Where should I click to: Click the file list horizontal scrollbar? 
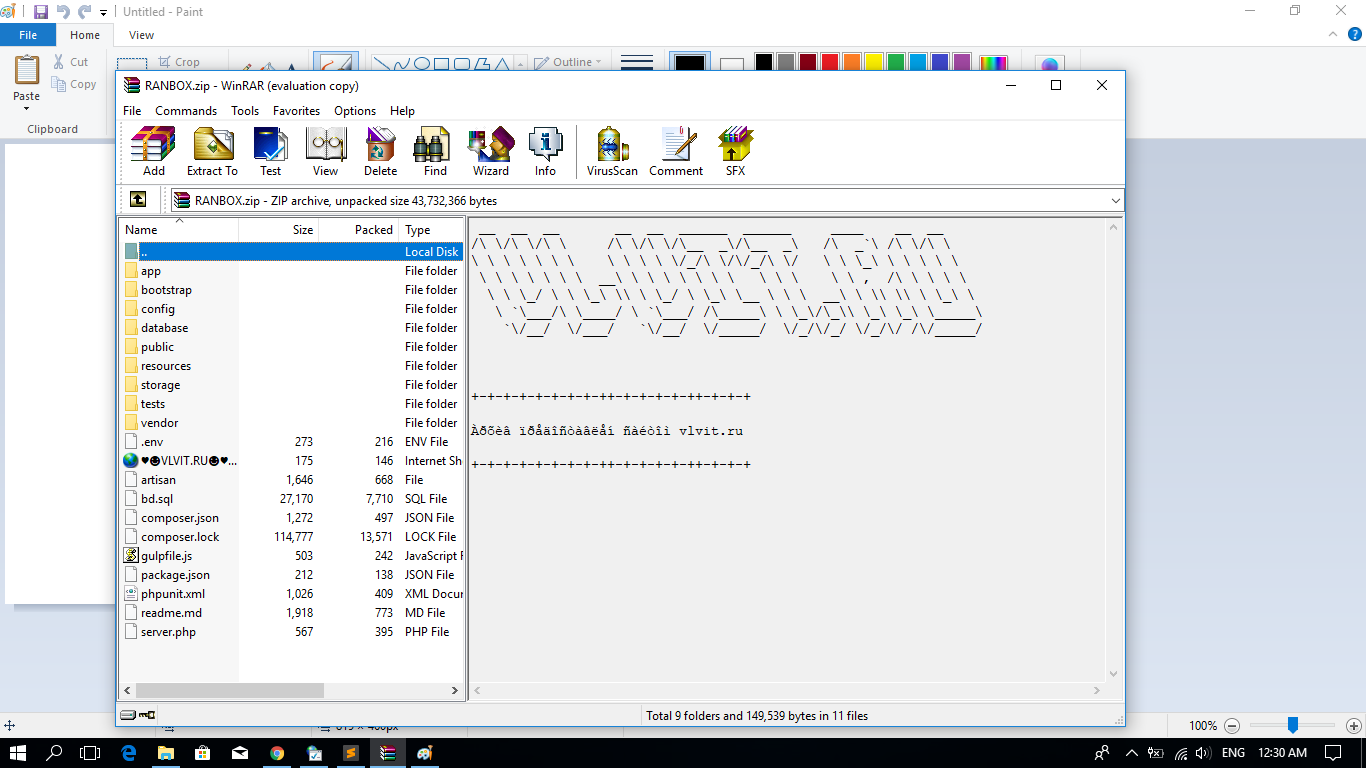[x=230, y=690]
